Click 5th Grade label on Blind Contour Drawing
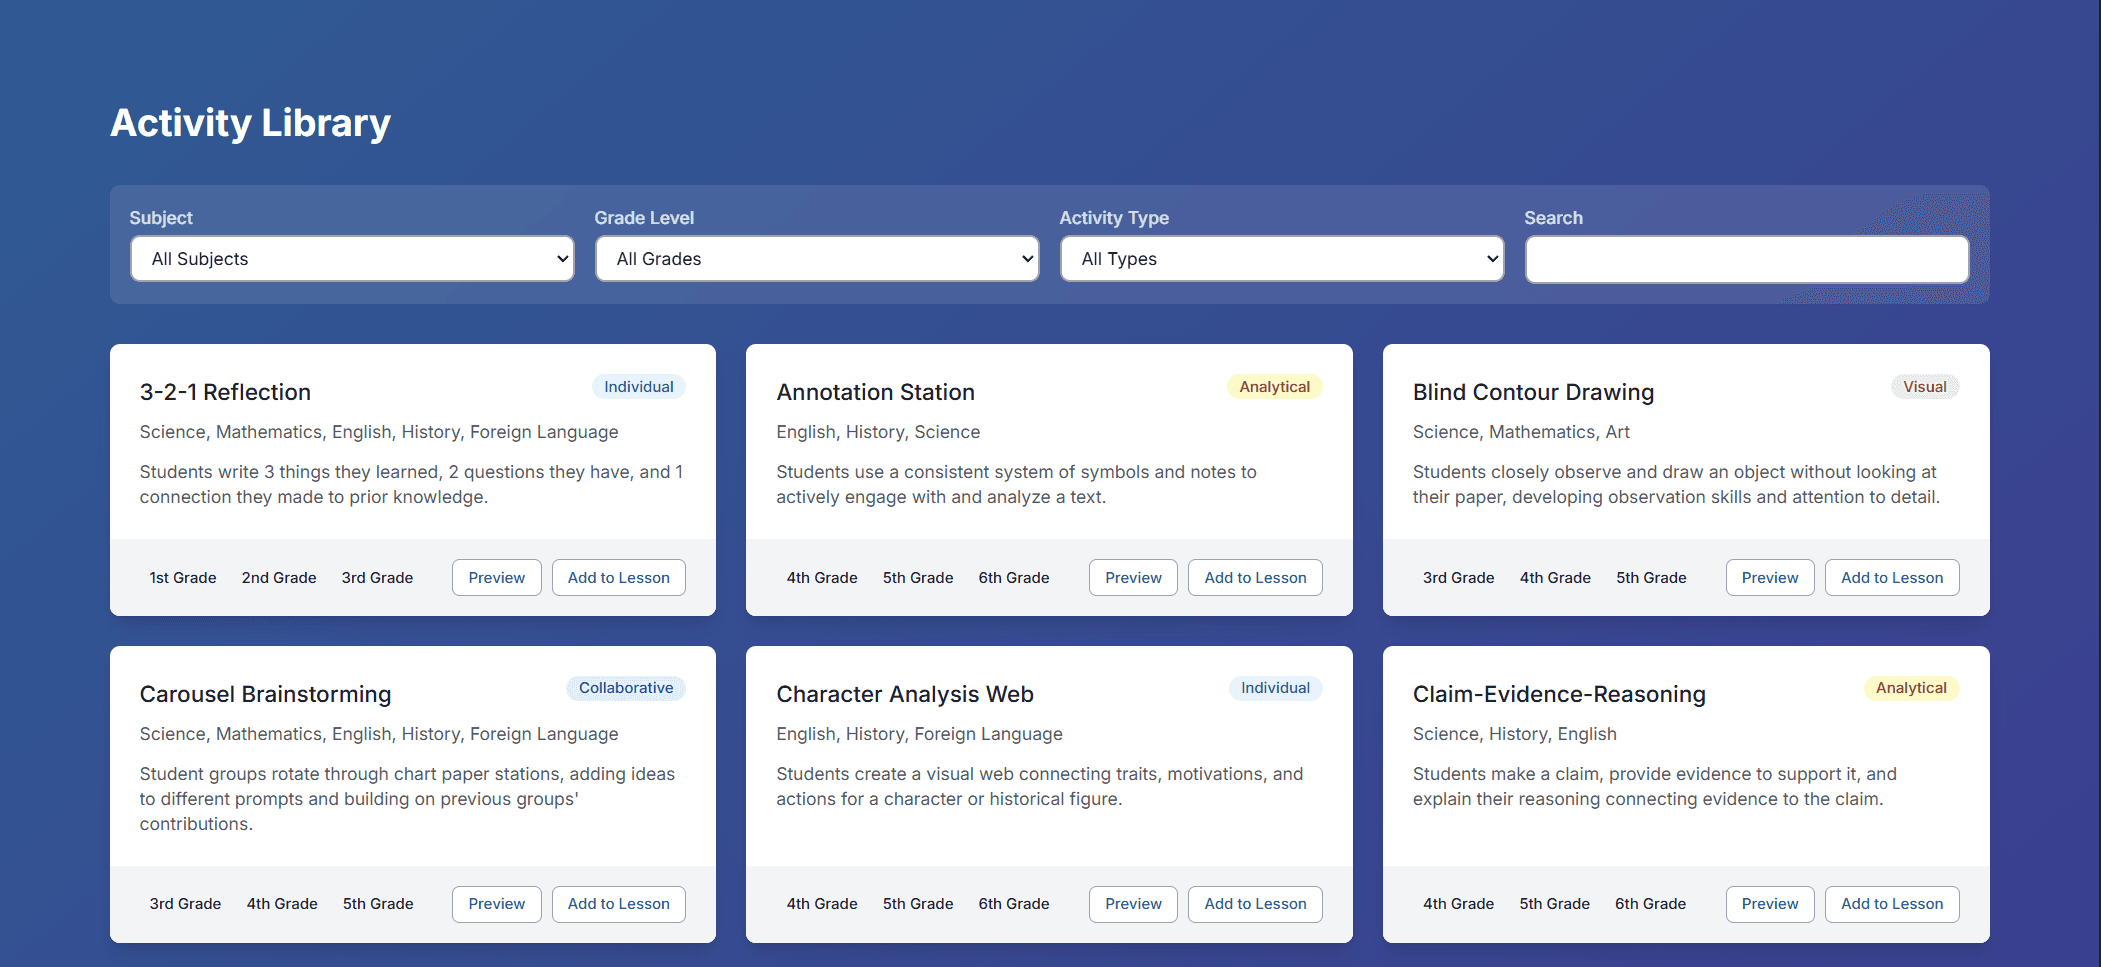2101x967 pixels. (1651, 578)
